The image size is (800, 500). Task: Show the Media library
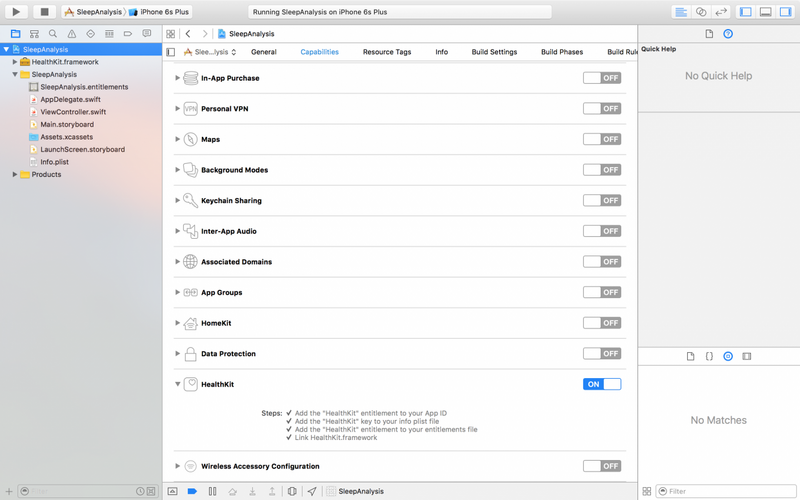click(747, 356)
